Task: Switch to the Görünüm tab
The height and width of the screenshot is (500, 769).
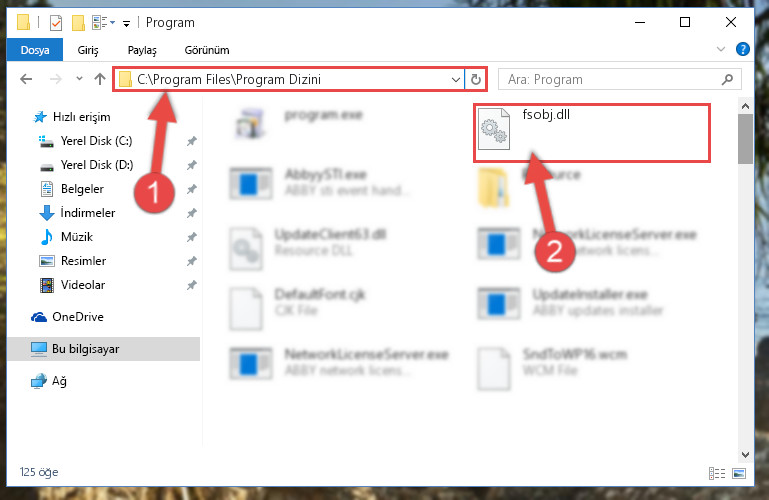Action: pyautogui.click(x=206, y=50)
